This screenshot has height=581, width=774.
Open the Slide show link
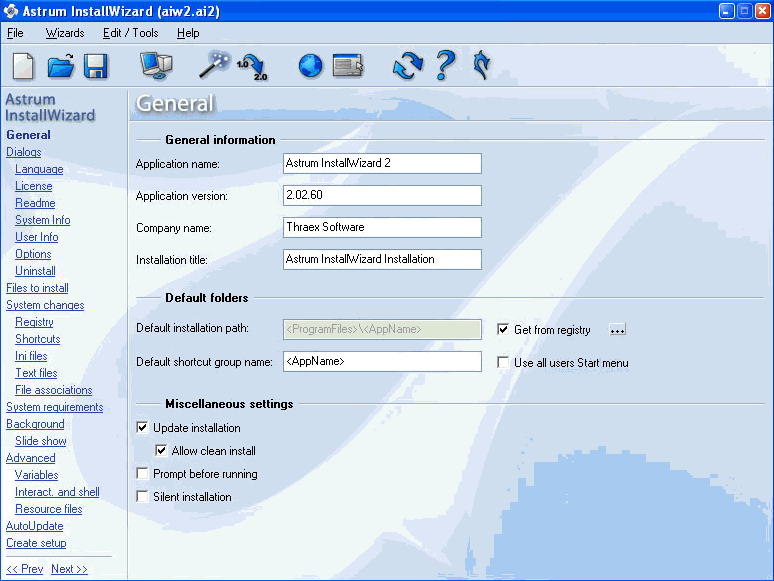point(40,441)
